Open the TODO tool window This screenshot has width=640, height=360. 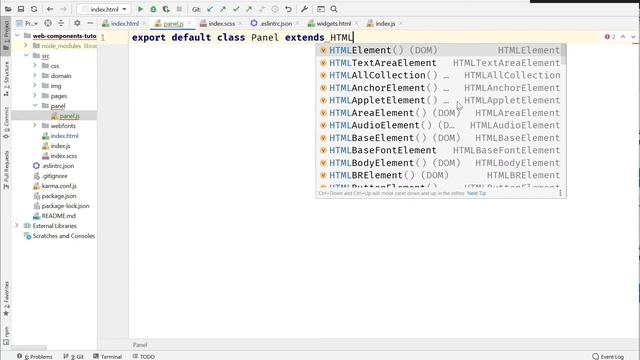pos(143,356)
